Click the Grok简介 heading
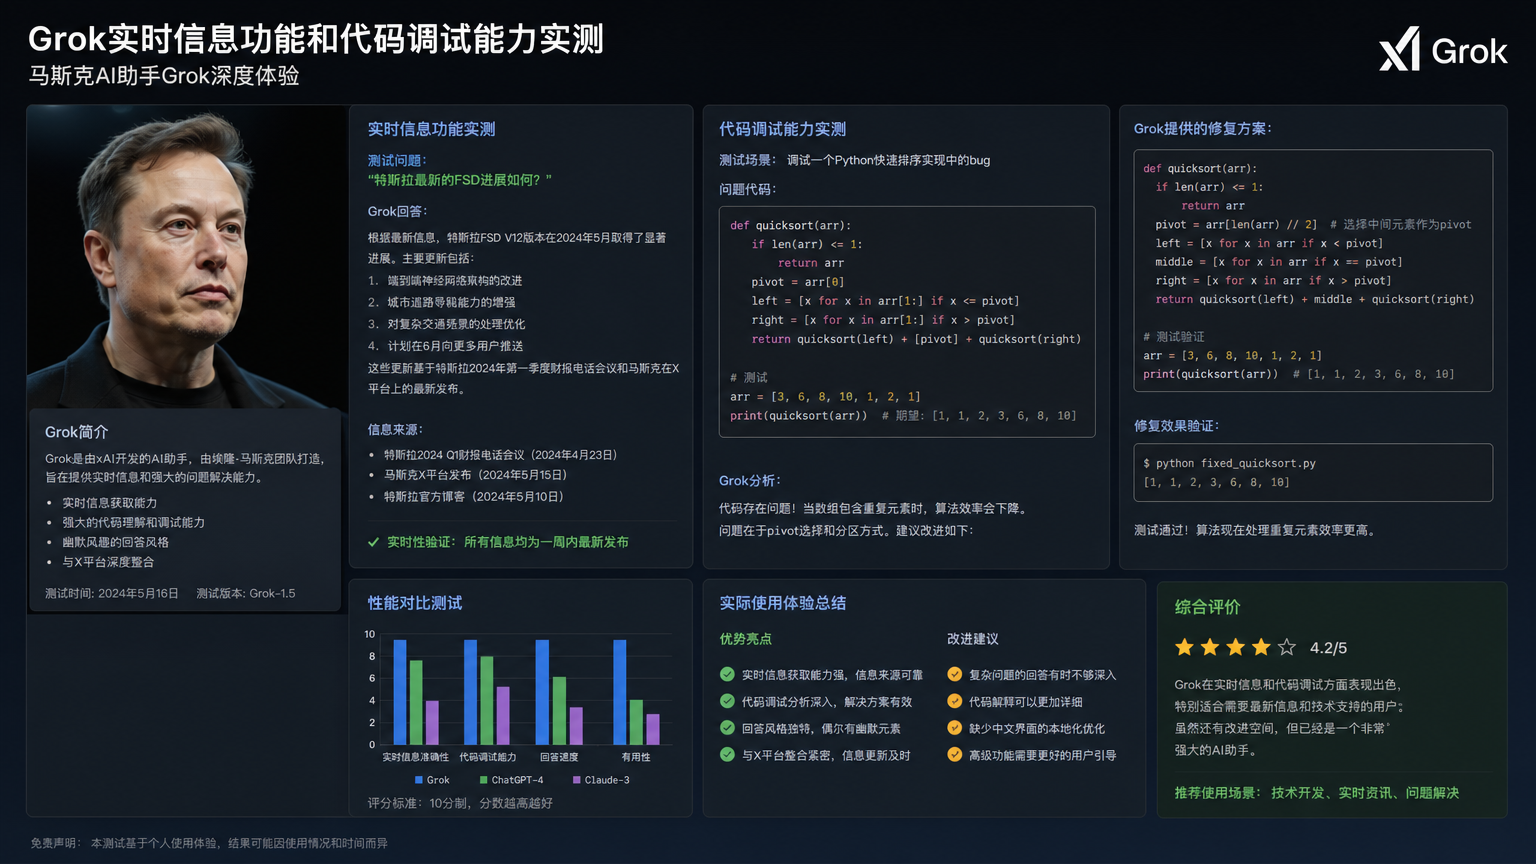 (x=77, y=432)
